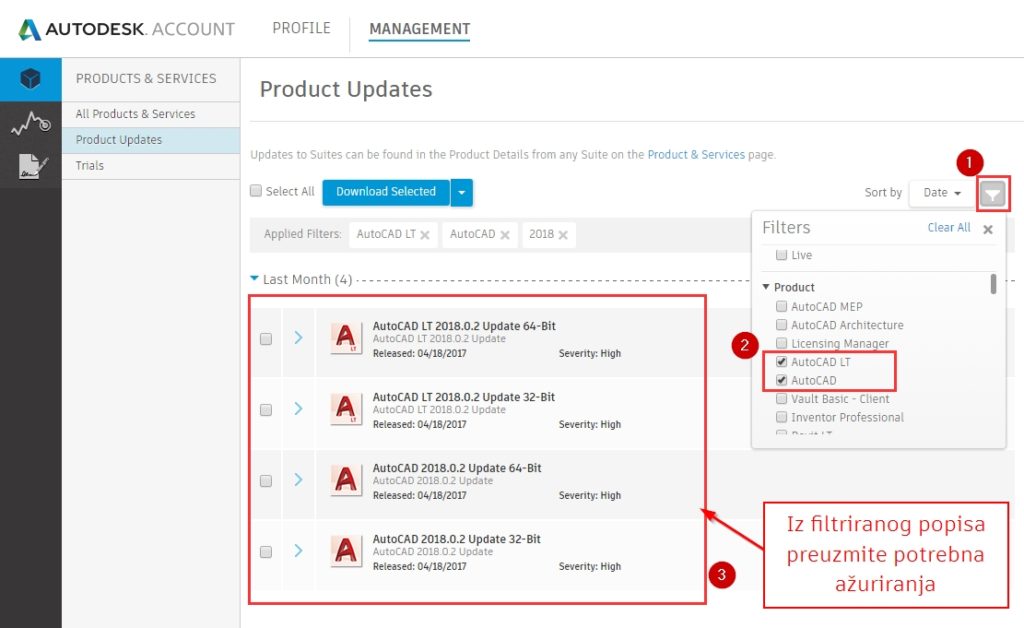Uncheck the AutoCAD LT filter checkbox

pos(782,362)
